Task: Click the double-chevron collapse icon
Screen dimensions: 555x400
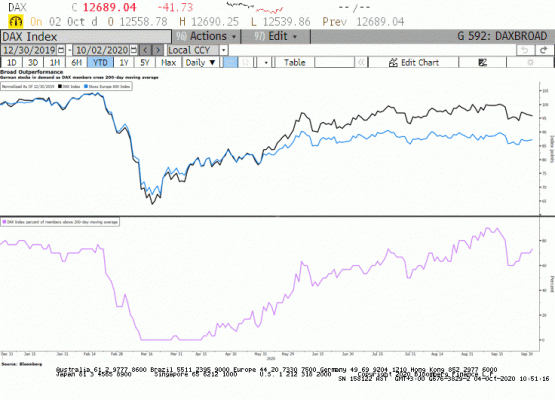Action: 361,63
